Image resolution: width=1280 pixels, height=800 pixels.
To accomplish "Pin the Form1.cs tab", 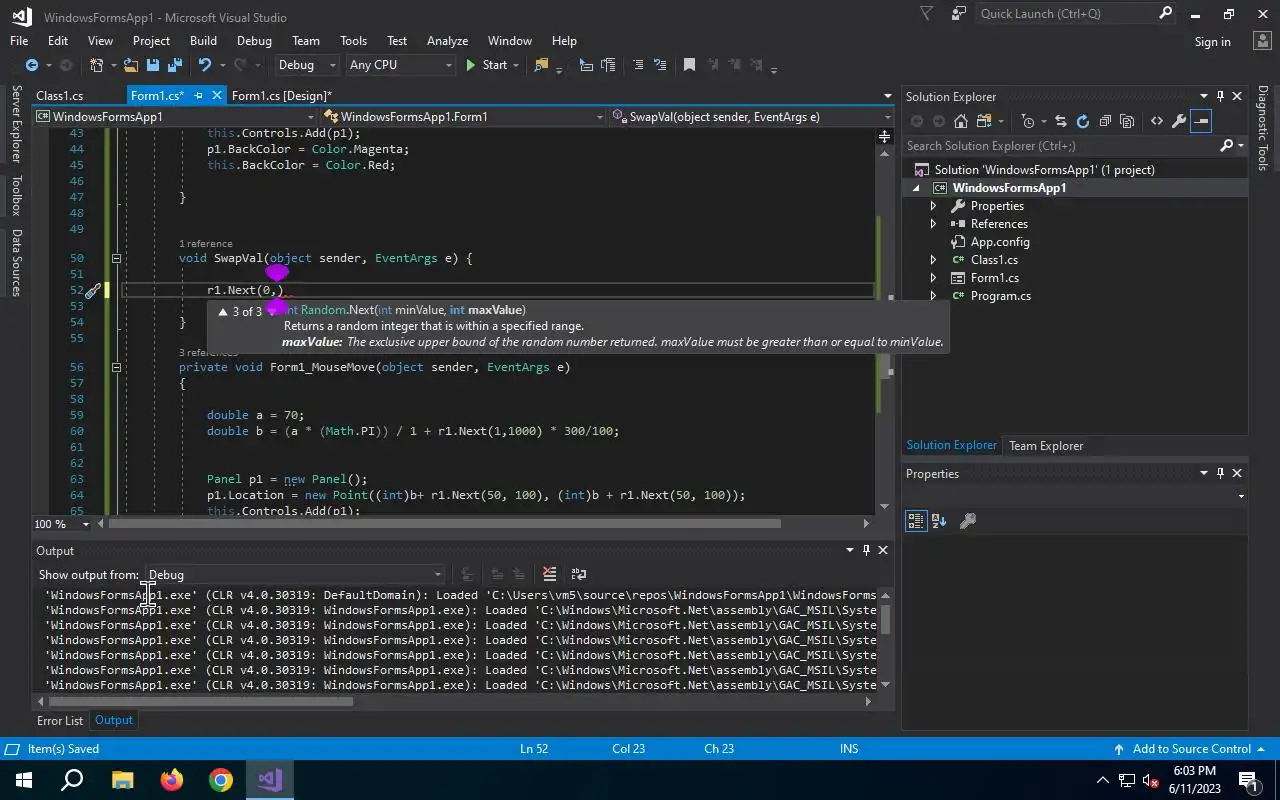I will (x=198, y=96).
